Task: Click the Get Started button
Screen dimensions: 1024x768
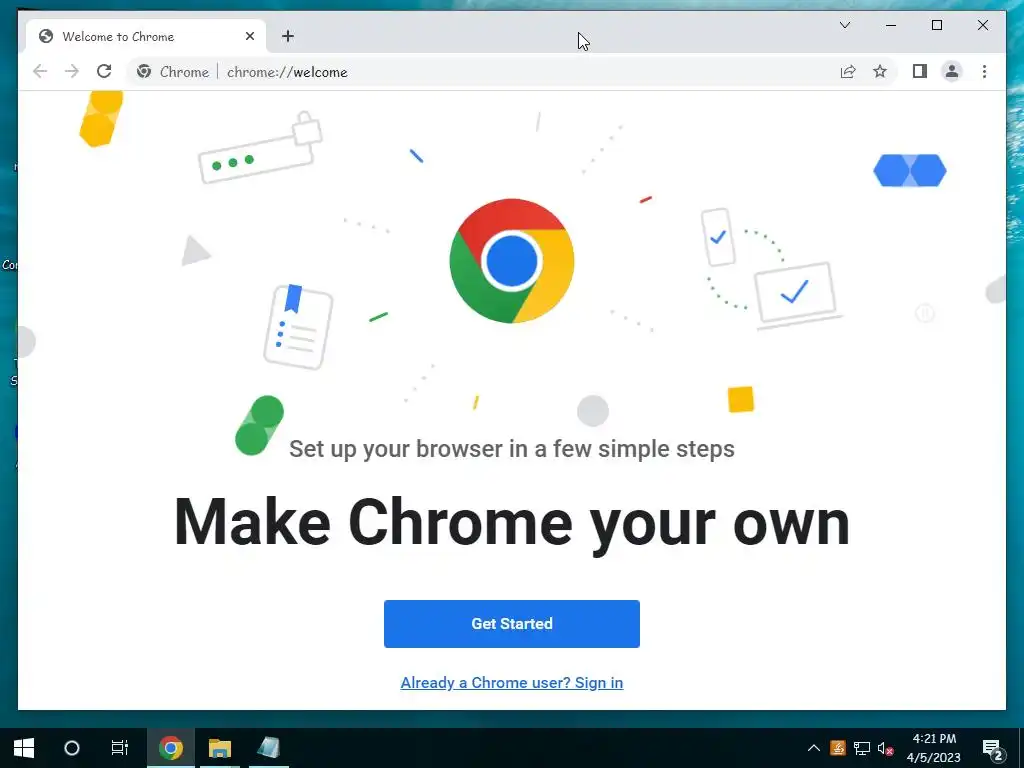Action: pyautogui.click(x=511, y=624)
